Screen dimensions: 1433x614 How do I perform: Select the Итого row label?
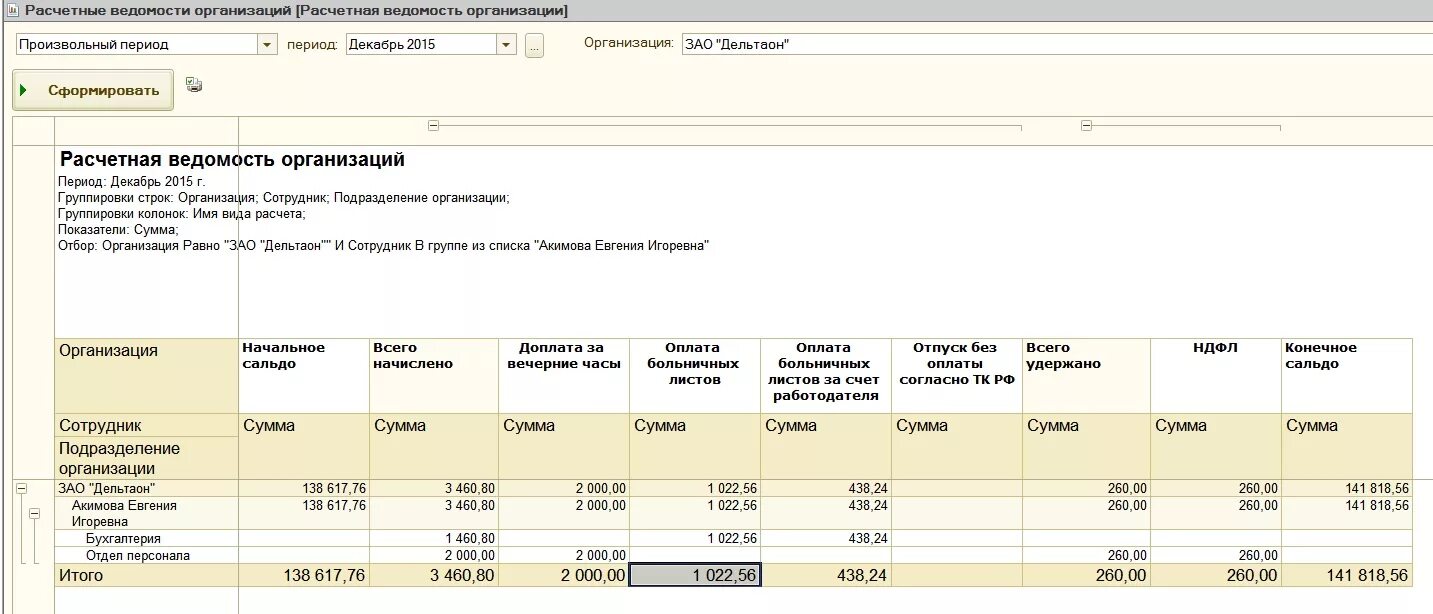(x=147, y=575)
